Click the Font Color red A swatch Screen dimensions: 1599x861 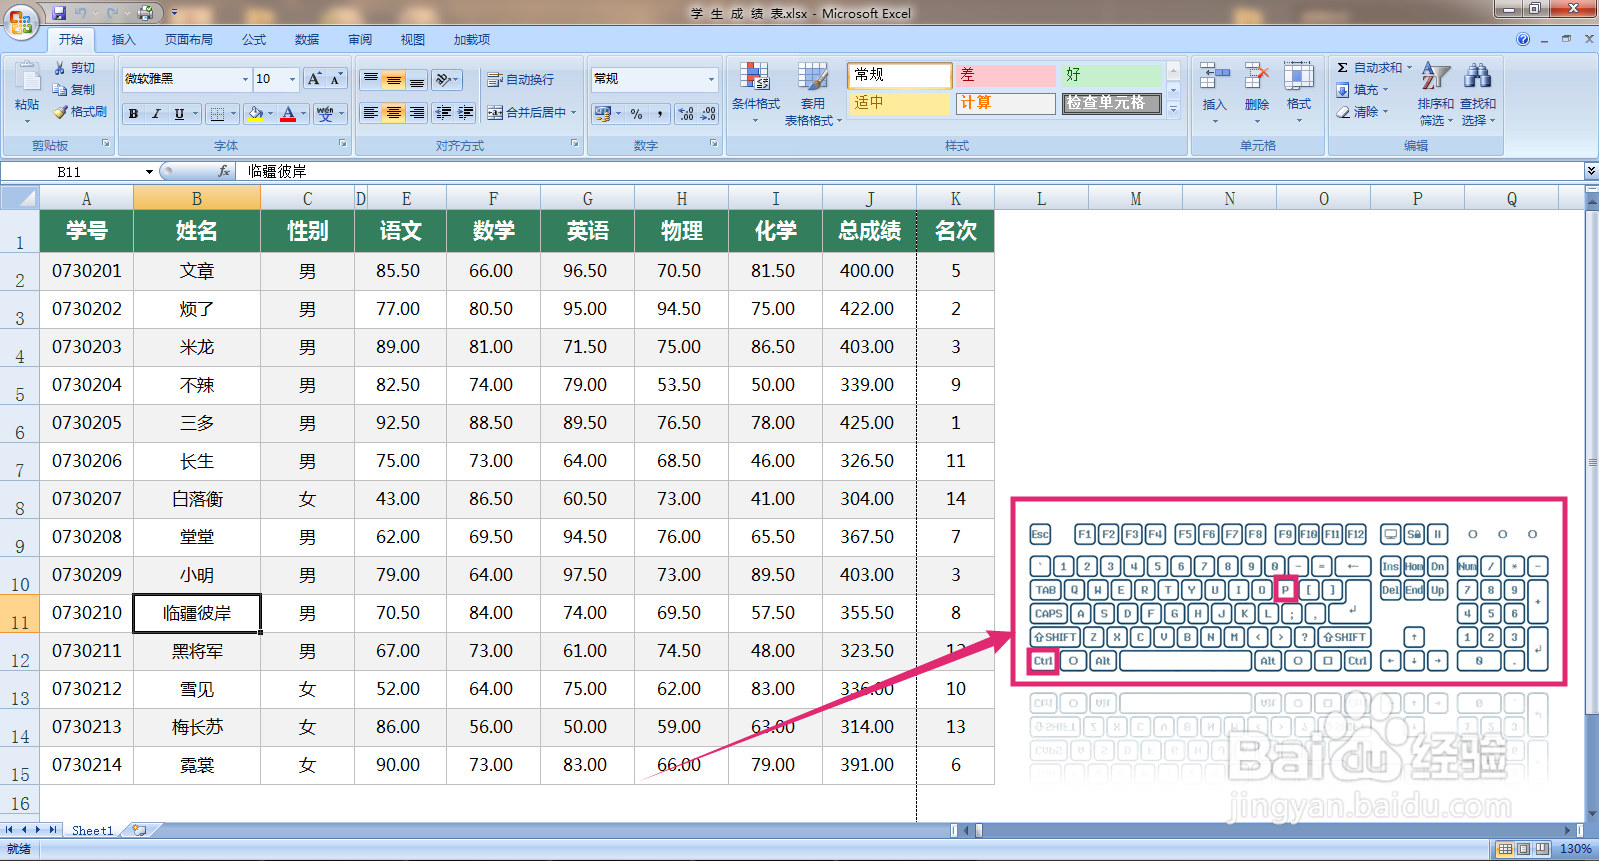(x=288, y=114)
